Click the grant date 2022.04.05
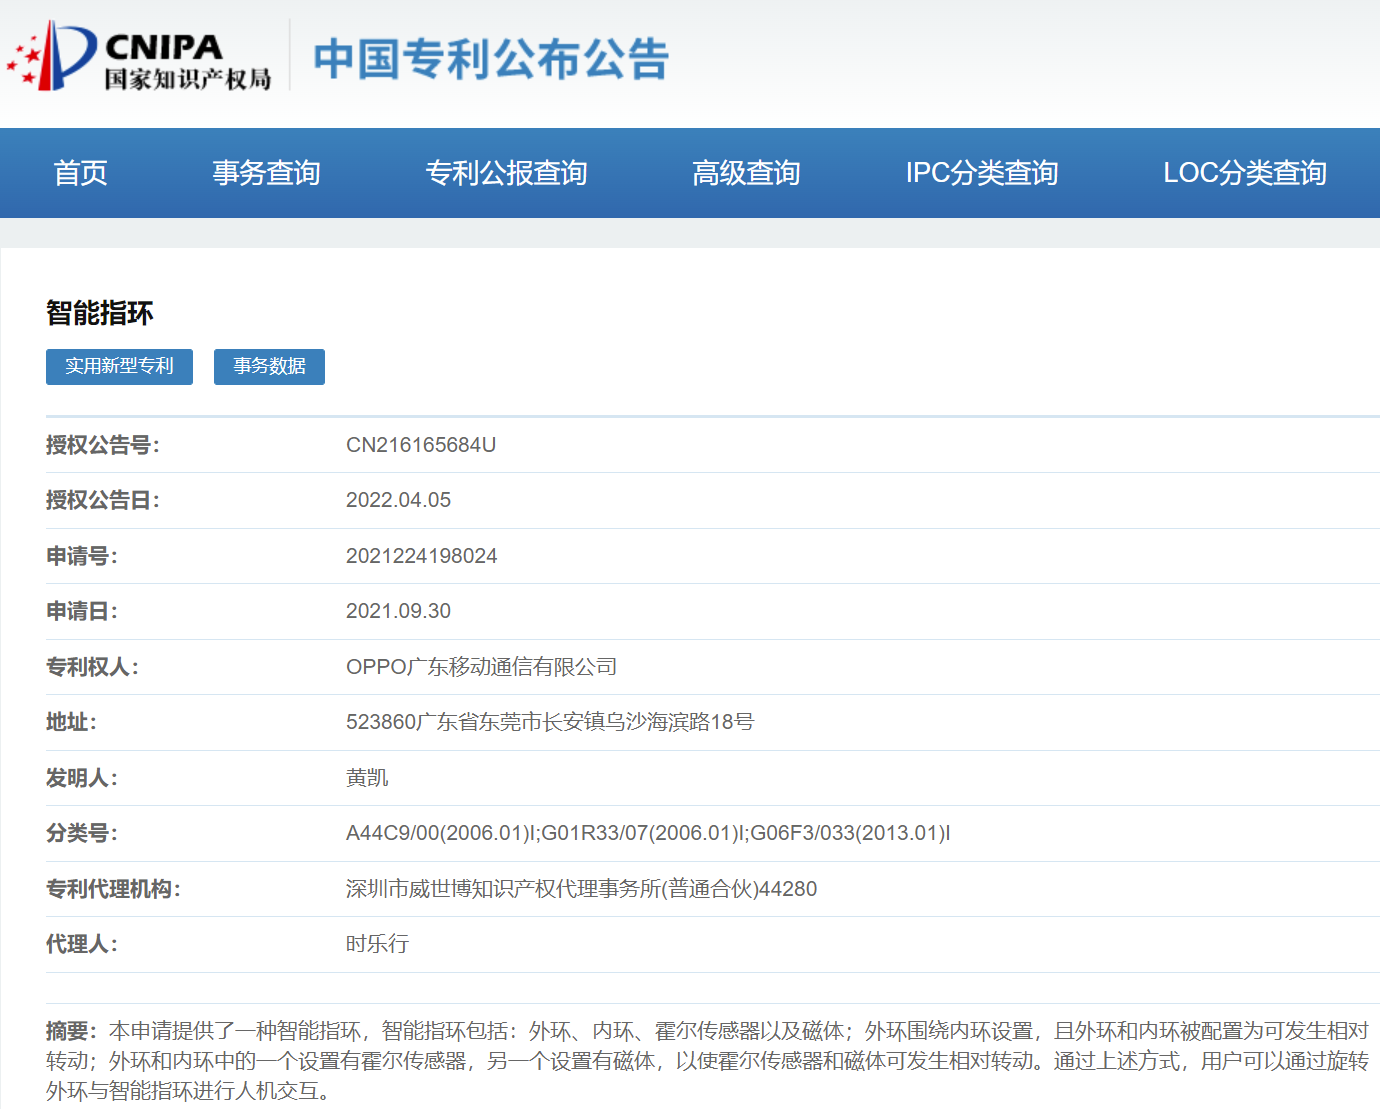 pos(399,499)
